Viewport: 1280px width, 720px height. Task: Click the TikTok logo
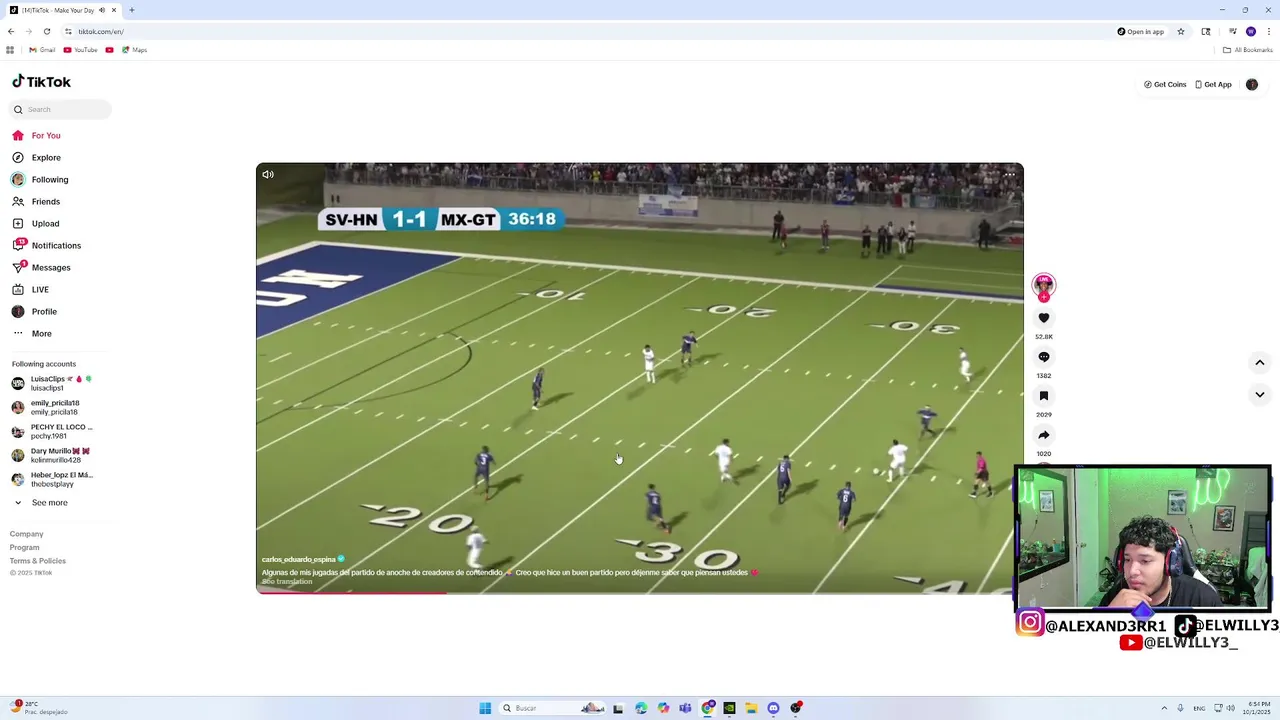point(41,82)
